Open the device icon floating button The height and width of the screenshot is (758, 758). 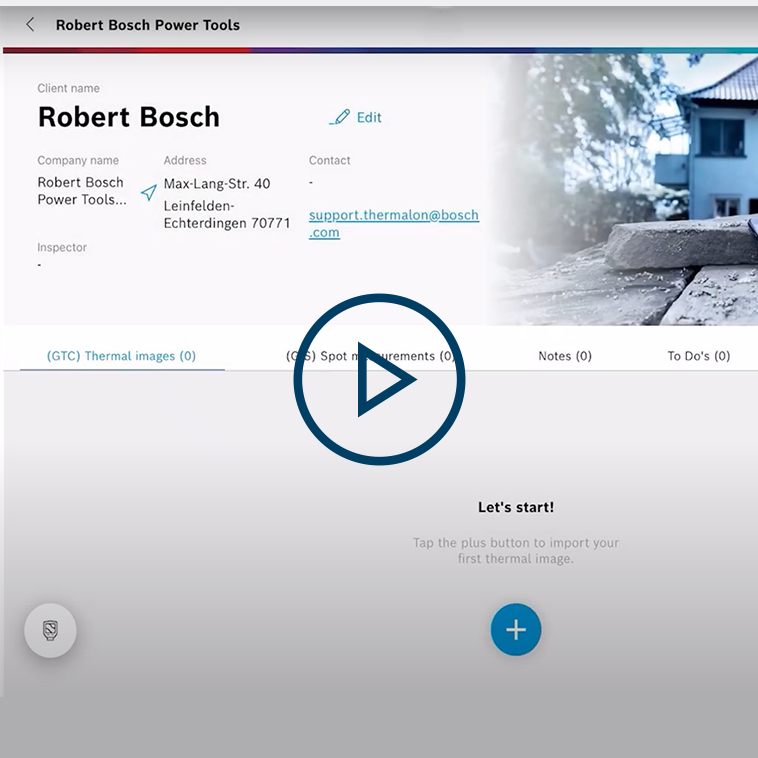pyautogui.click(x=50, y=630)
